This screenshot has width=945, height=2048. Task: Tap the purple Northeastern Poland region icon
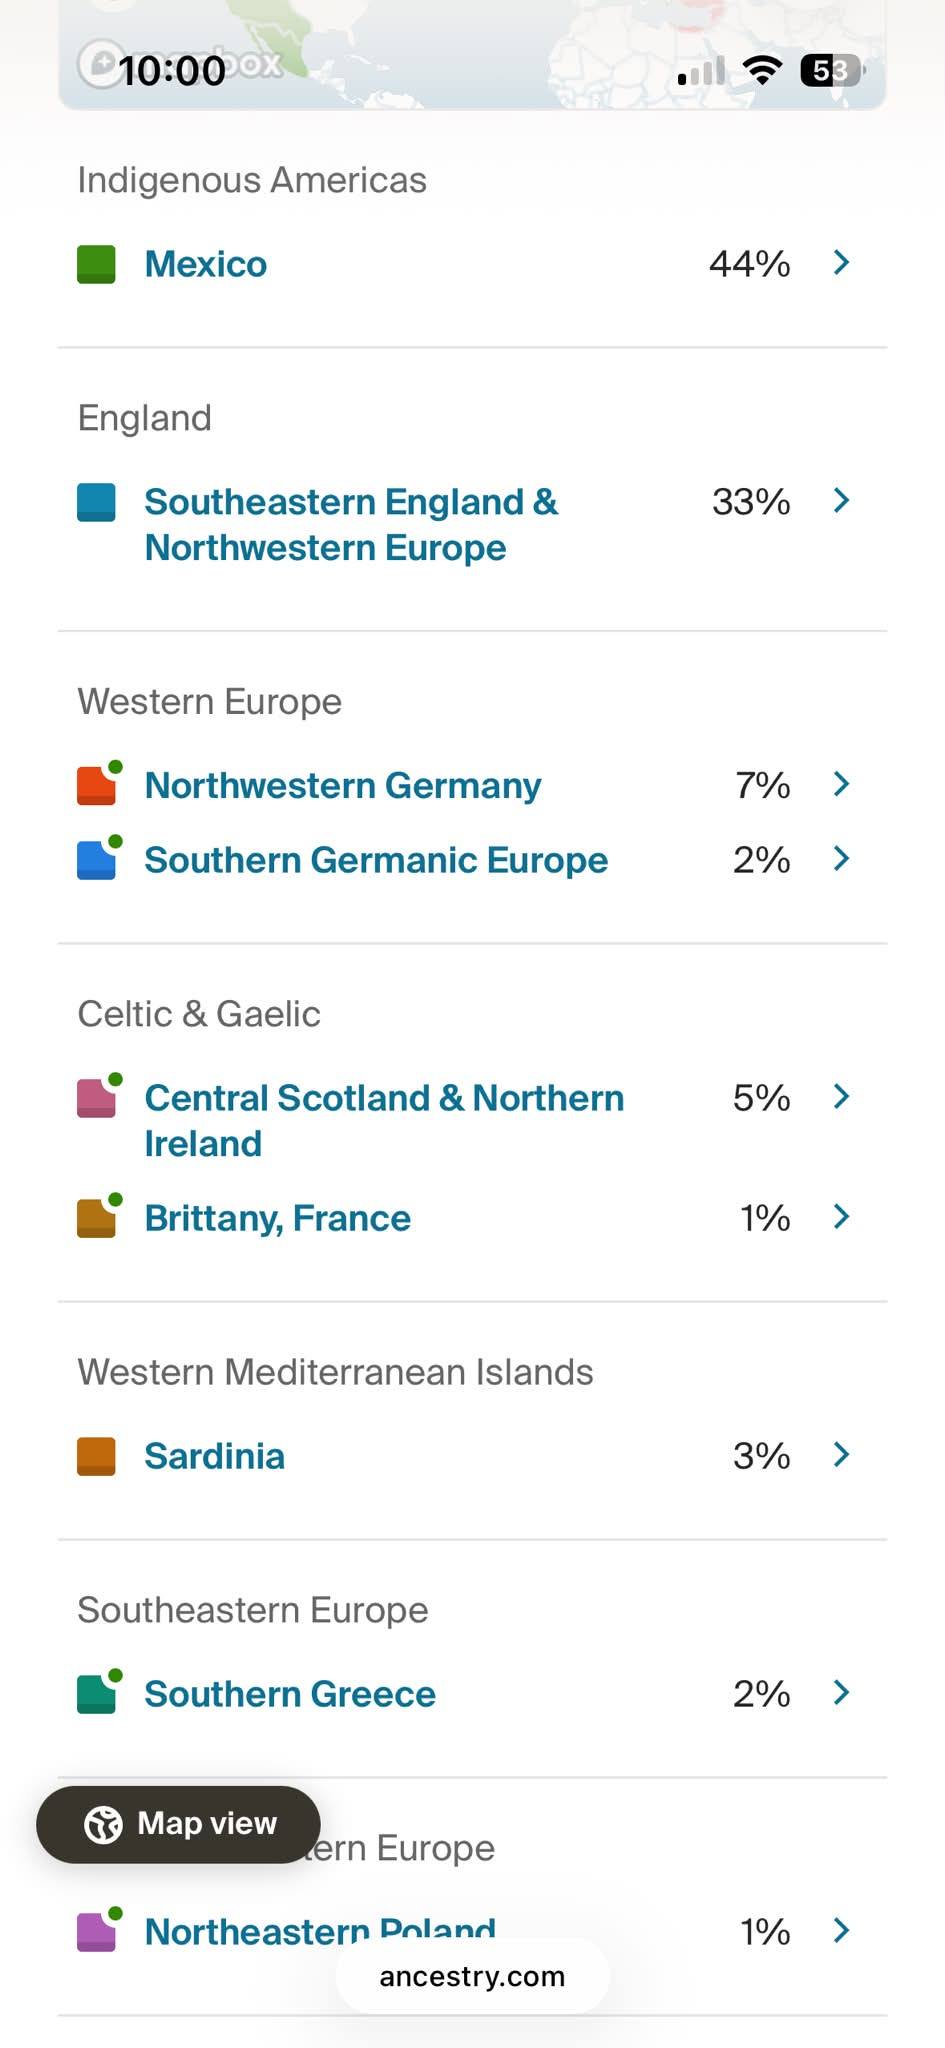click(x=98, y=1930)
